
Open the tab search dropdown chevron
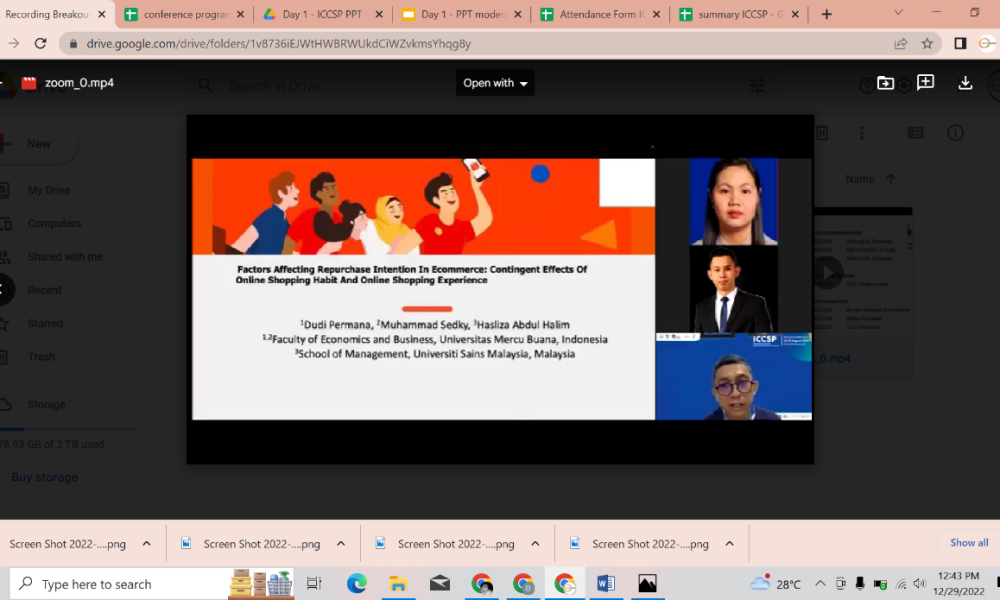(x=898, y=13)
